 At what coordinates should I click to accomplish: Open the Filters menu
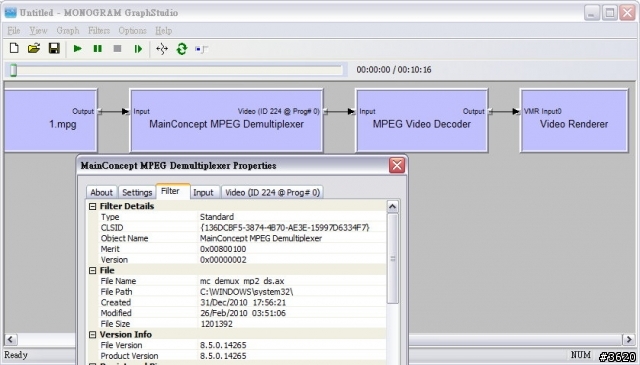(x=99, y=31)
